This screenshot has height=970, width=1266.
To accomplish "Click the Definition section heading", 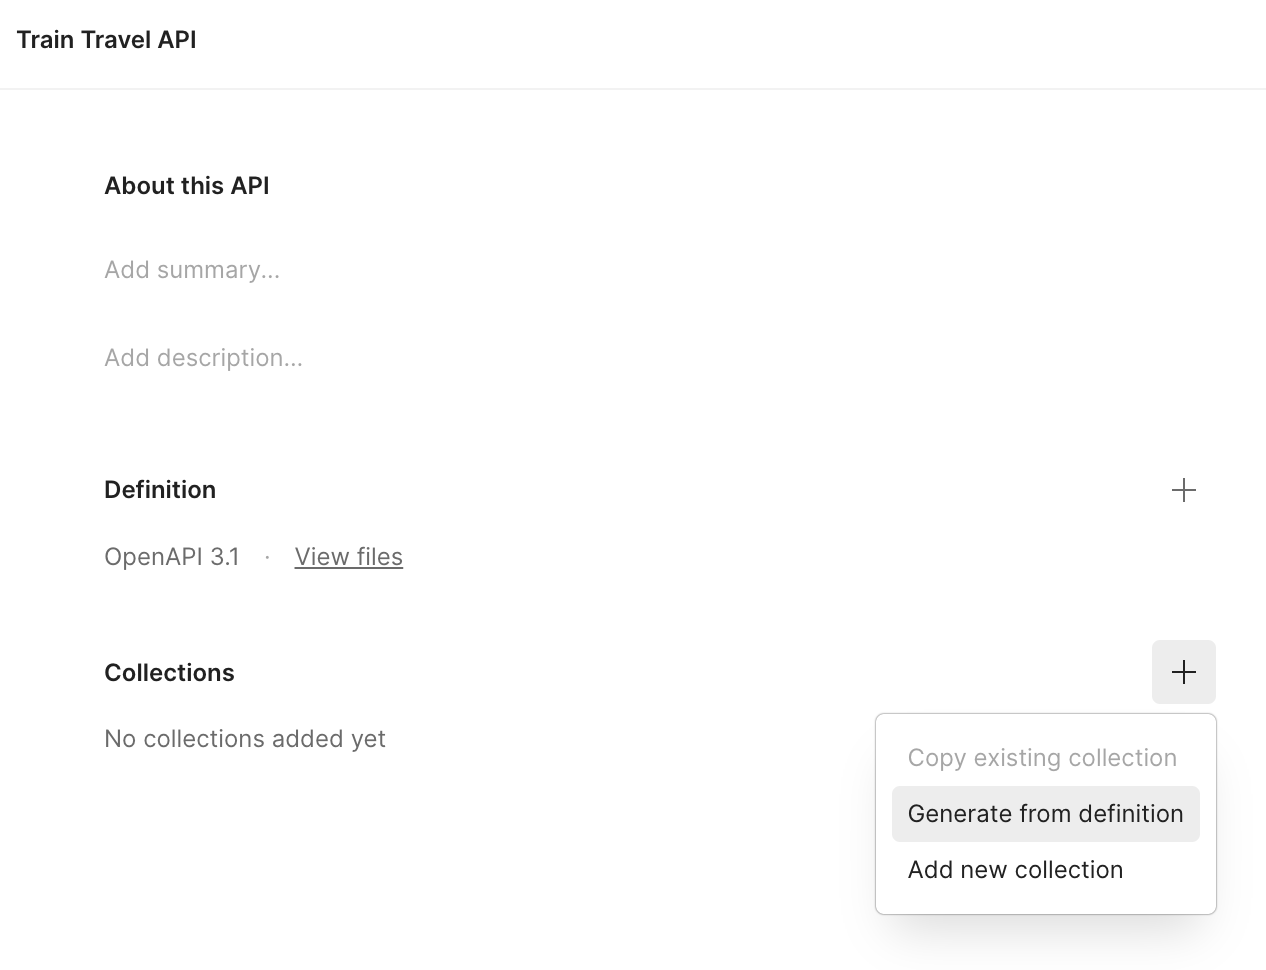I will [x=159, y=490].
